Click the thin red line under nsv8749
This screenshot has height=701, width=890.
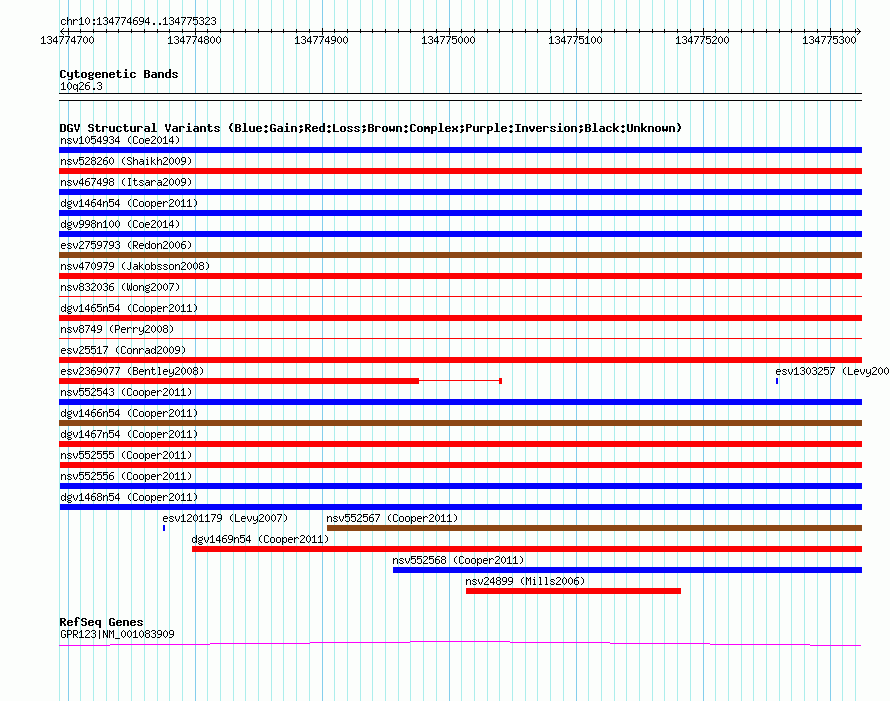pos(460,338)
